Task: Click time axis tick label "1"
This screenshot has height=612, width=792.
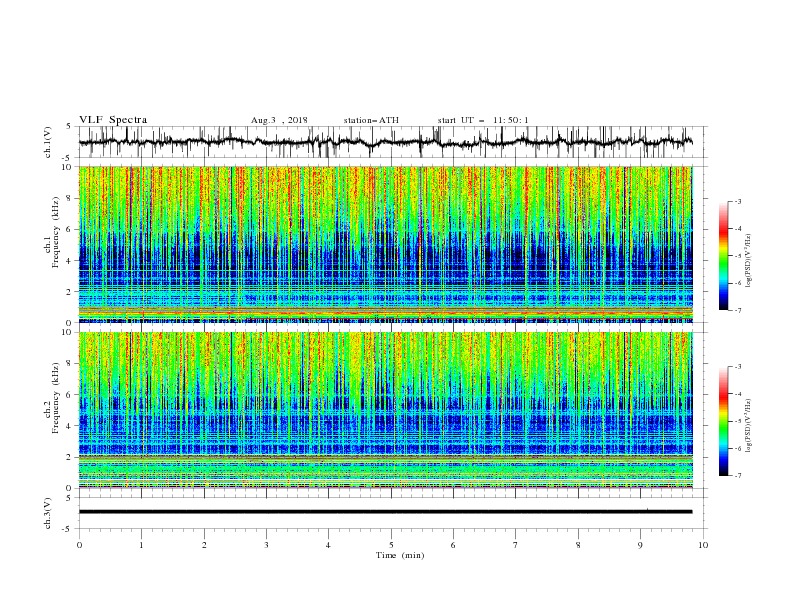Action: (141, 545)
